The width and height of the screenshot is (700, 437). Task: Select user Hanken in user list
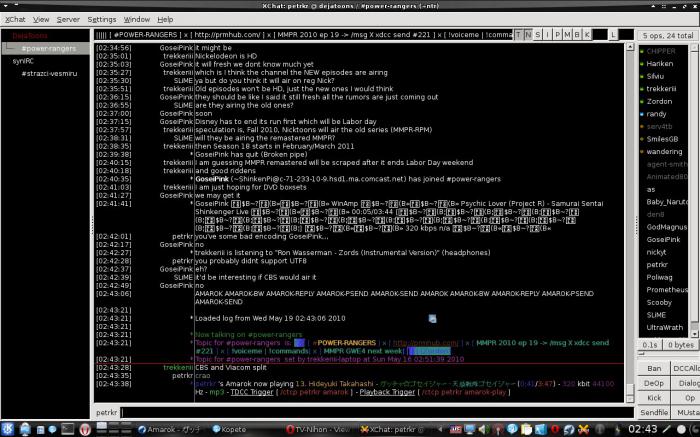click(x=660, y=64)
